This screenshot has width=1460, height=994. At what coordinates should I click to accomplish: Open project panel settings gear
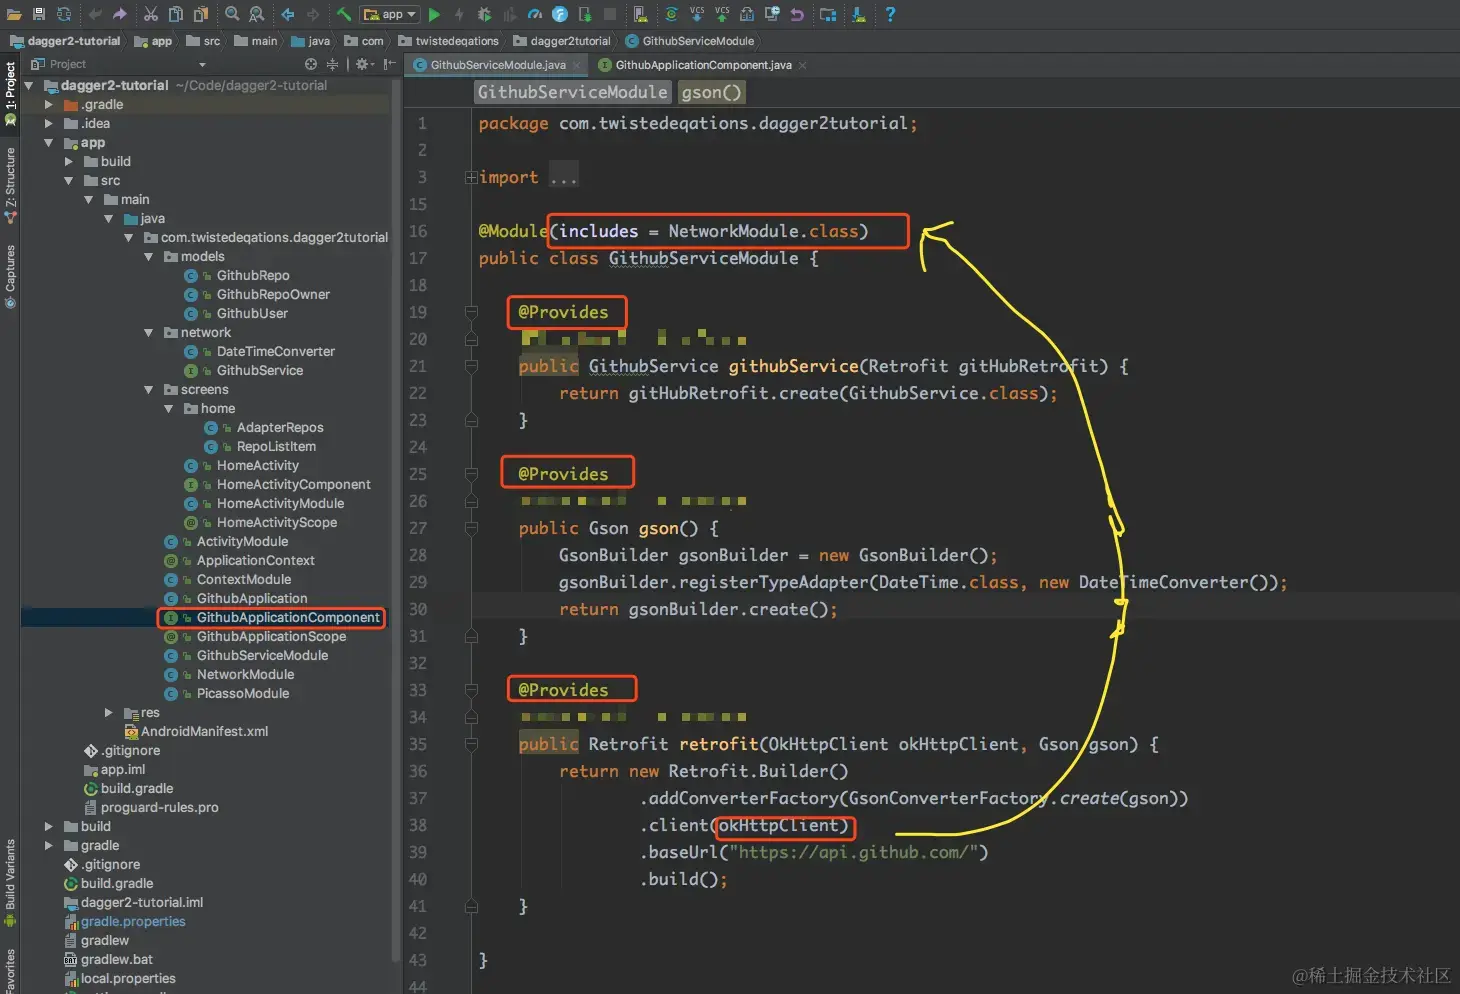(364, 64)
